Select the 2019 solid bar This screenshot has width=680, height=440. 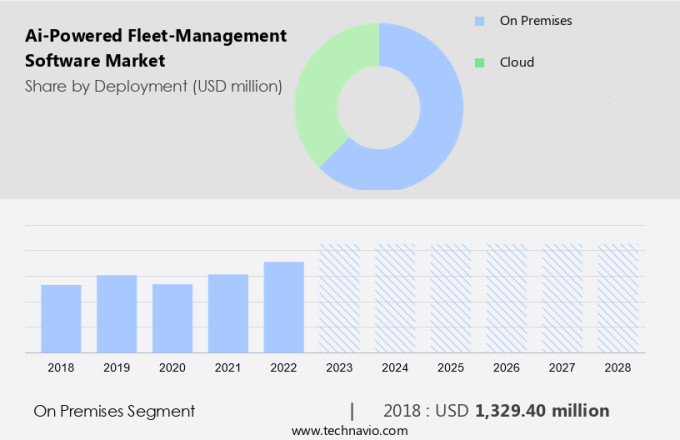tap(117, 313)
